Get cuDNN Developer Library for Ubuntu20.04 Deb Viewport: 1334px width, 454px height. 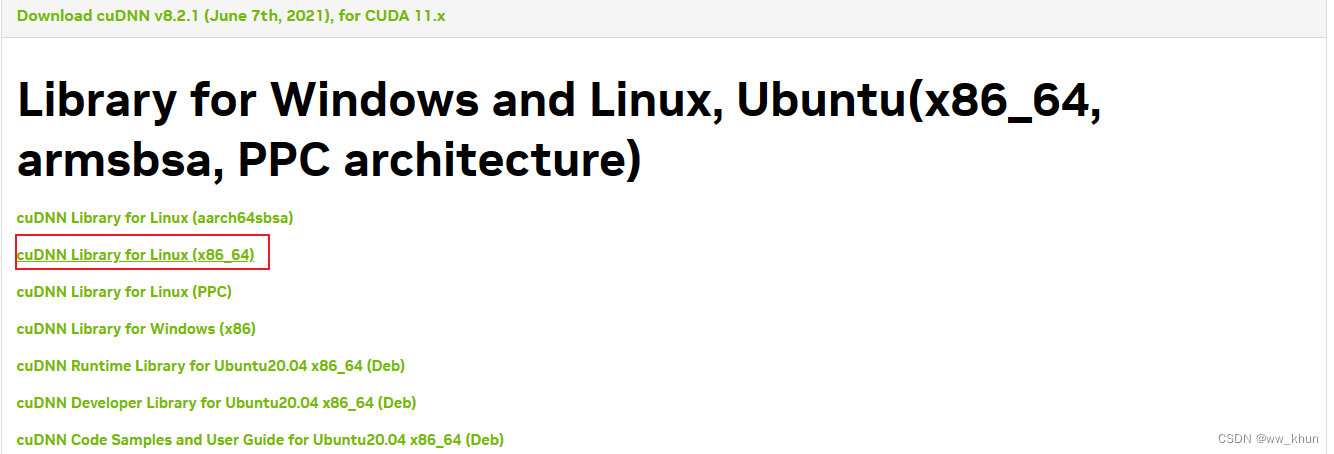(x=217, y=403)
